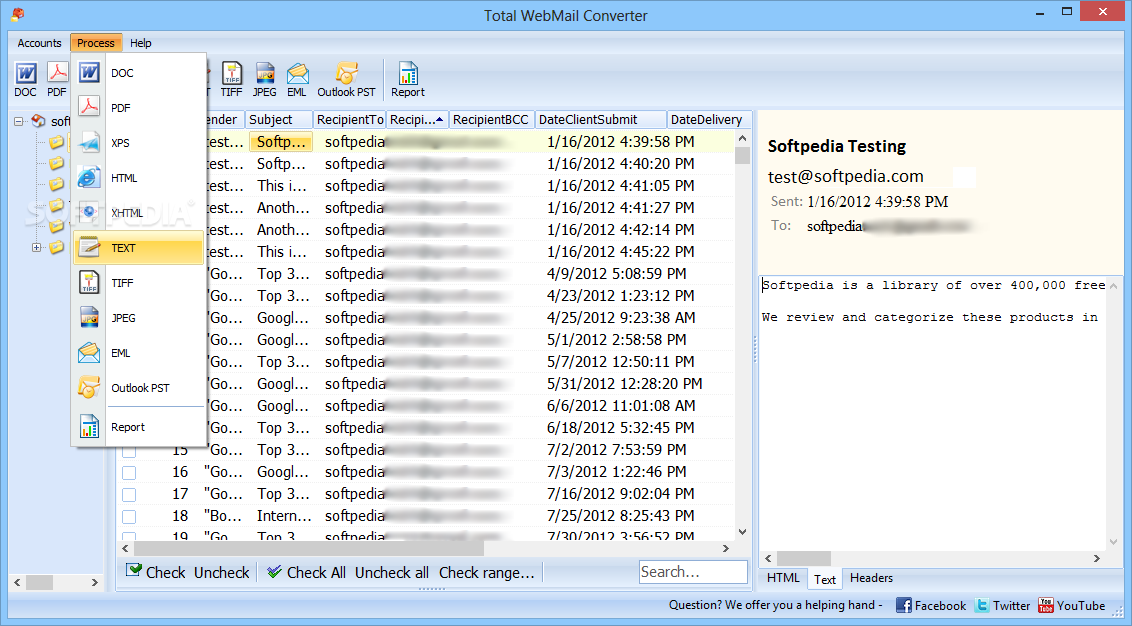Choose HTML in the Process menu
Screen dimensions: 1132x626
click(139, 178)
